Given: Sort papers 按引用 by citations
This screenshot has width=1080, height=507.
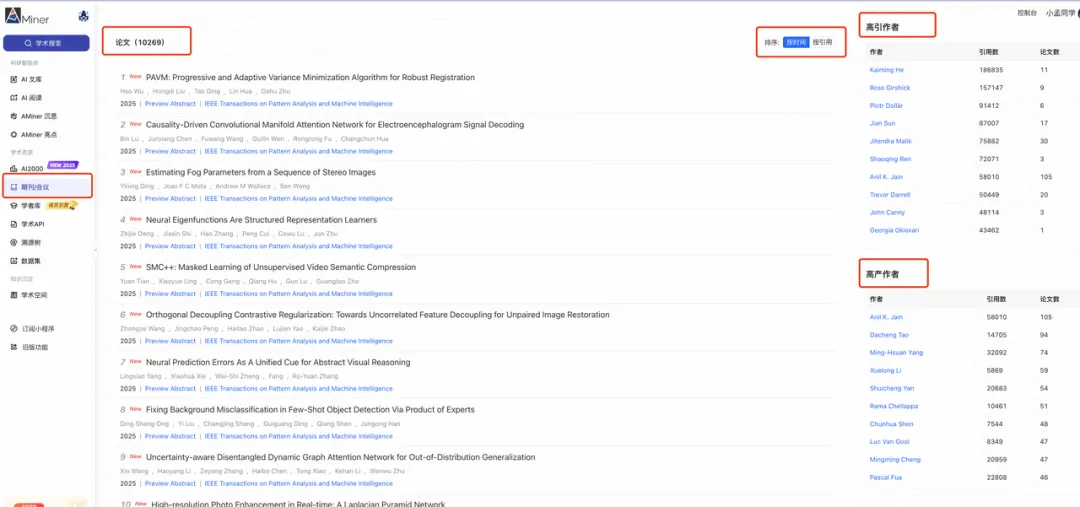Looking at the screenshot, I should pyautogui.click(x=822, y=43).
